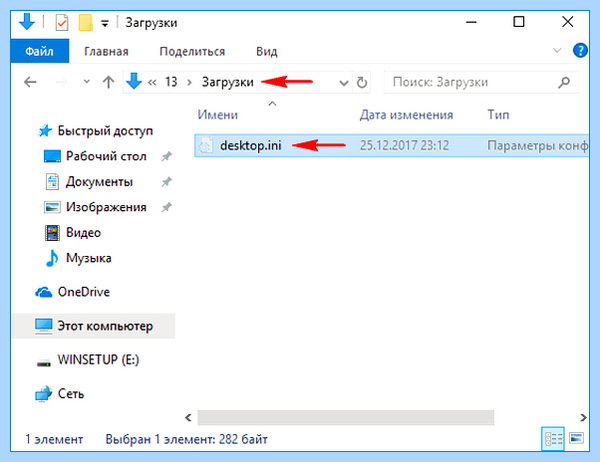Click the Загрузки breadcrumb in address bar
This screenshot has width=600, height=462.
pos(228,82)
